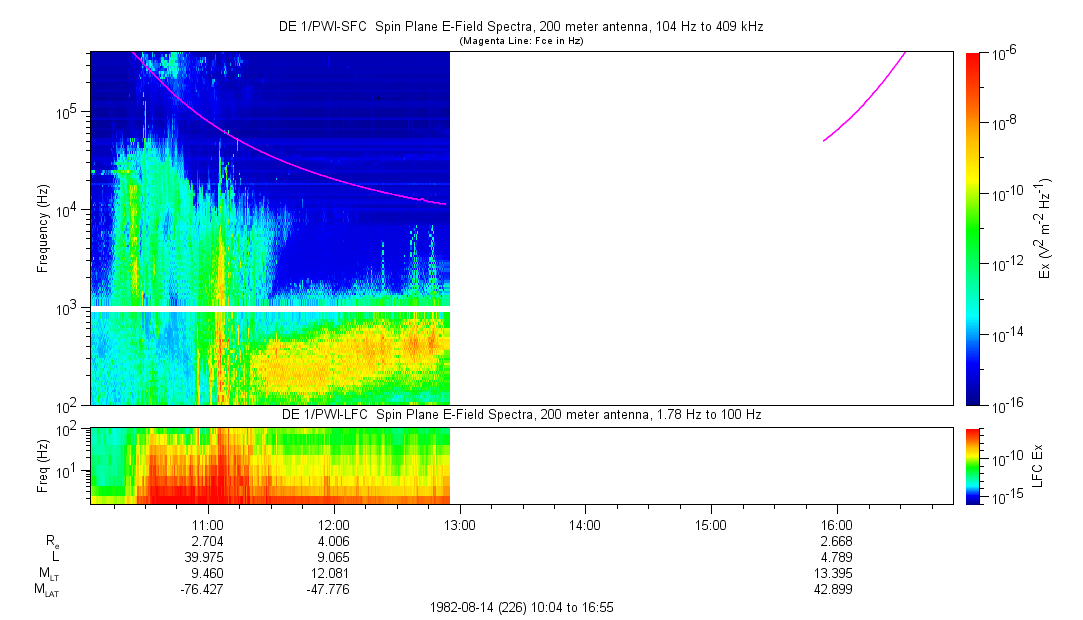Screen dimensions: 1083x620
Task: Click the 14:00 time tick label
Action: pos(584,524)
